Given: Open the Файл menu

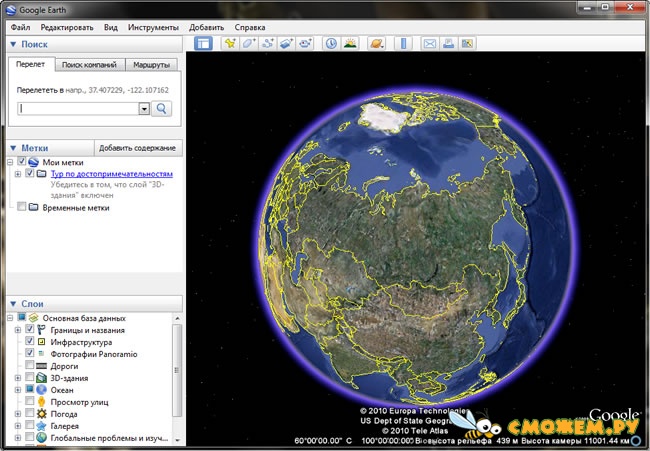Looking at the screenshot, I should pos(20,27).
